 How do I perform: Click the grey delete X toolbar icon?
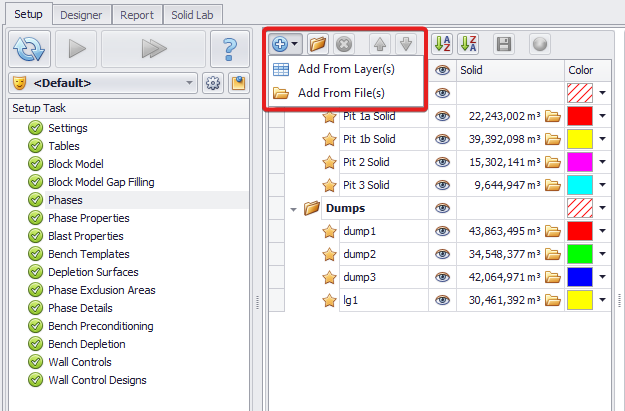344,44
